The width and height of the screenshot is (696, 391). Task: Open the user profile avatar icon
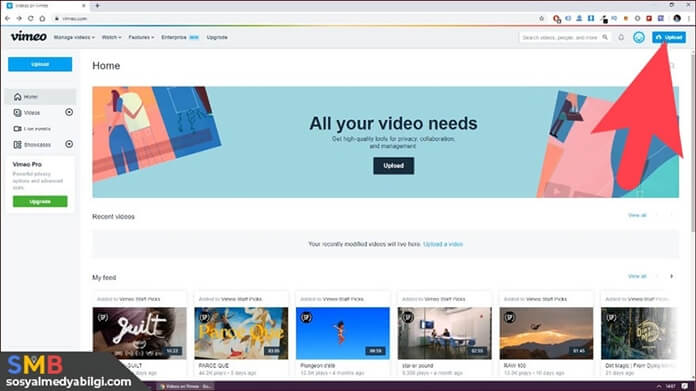[x=639, y=38]
